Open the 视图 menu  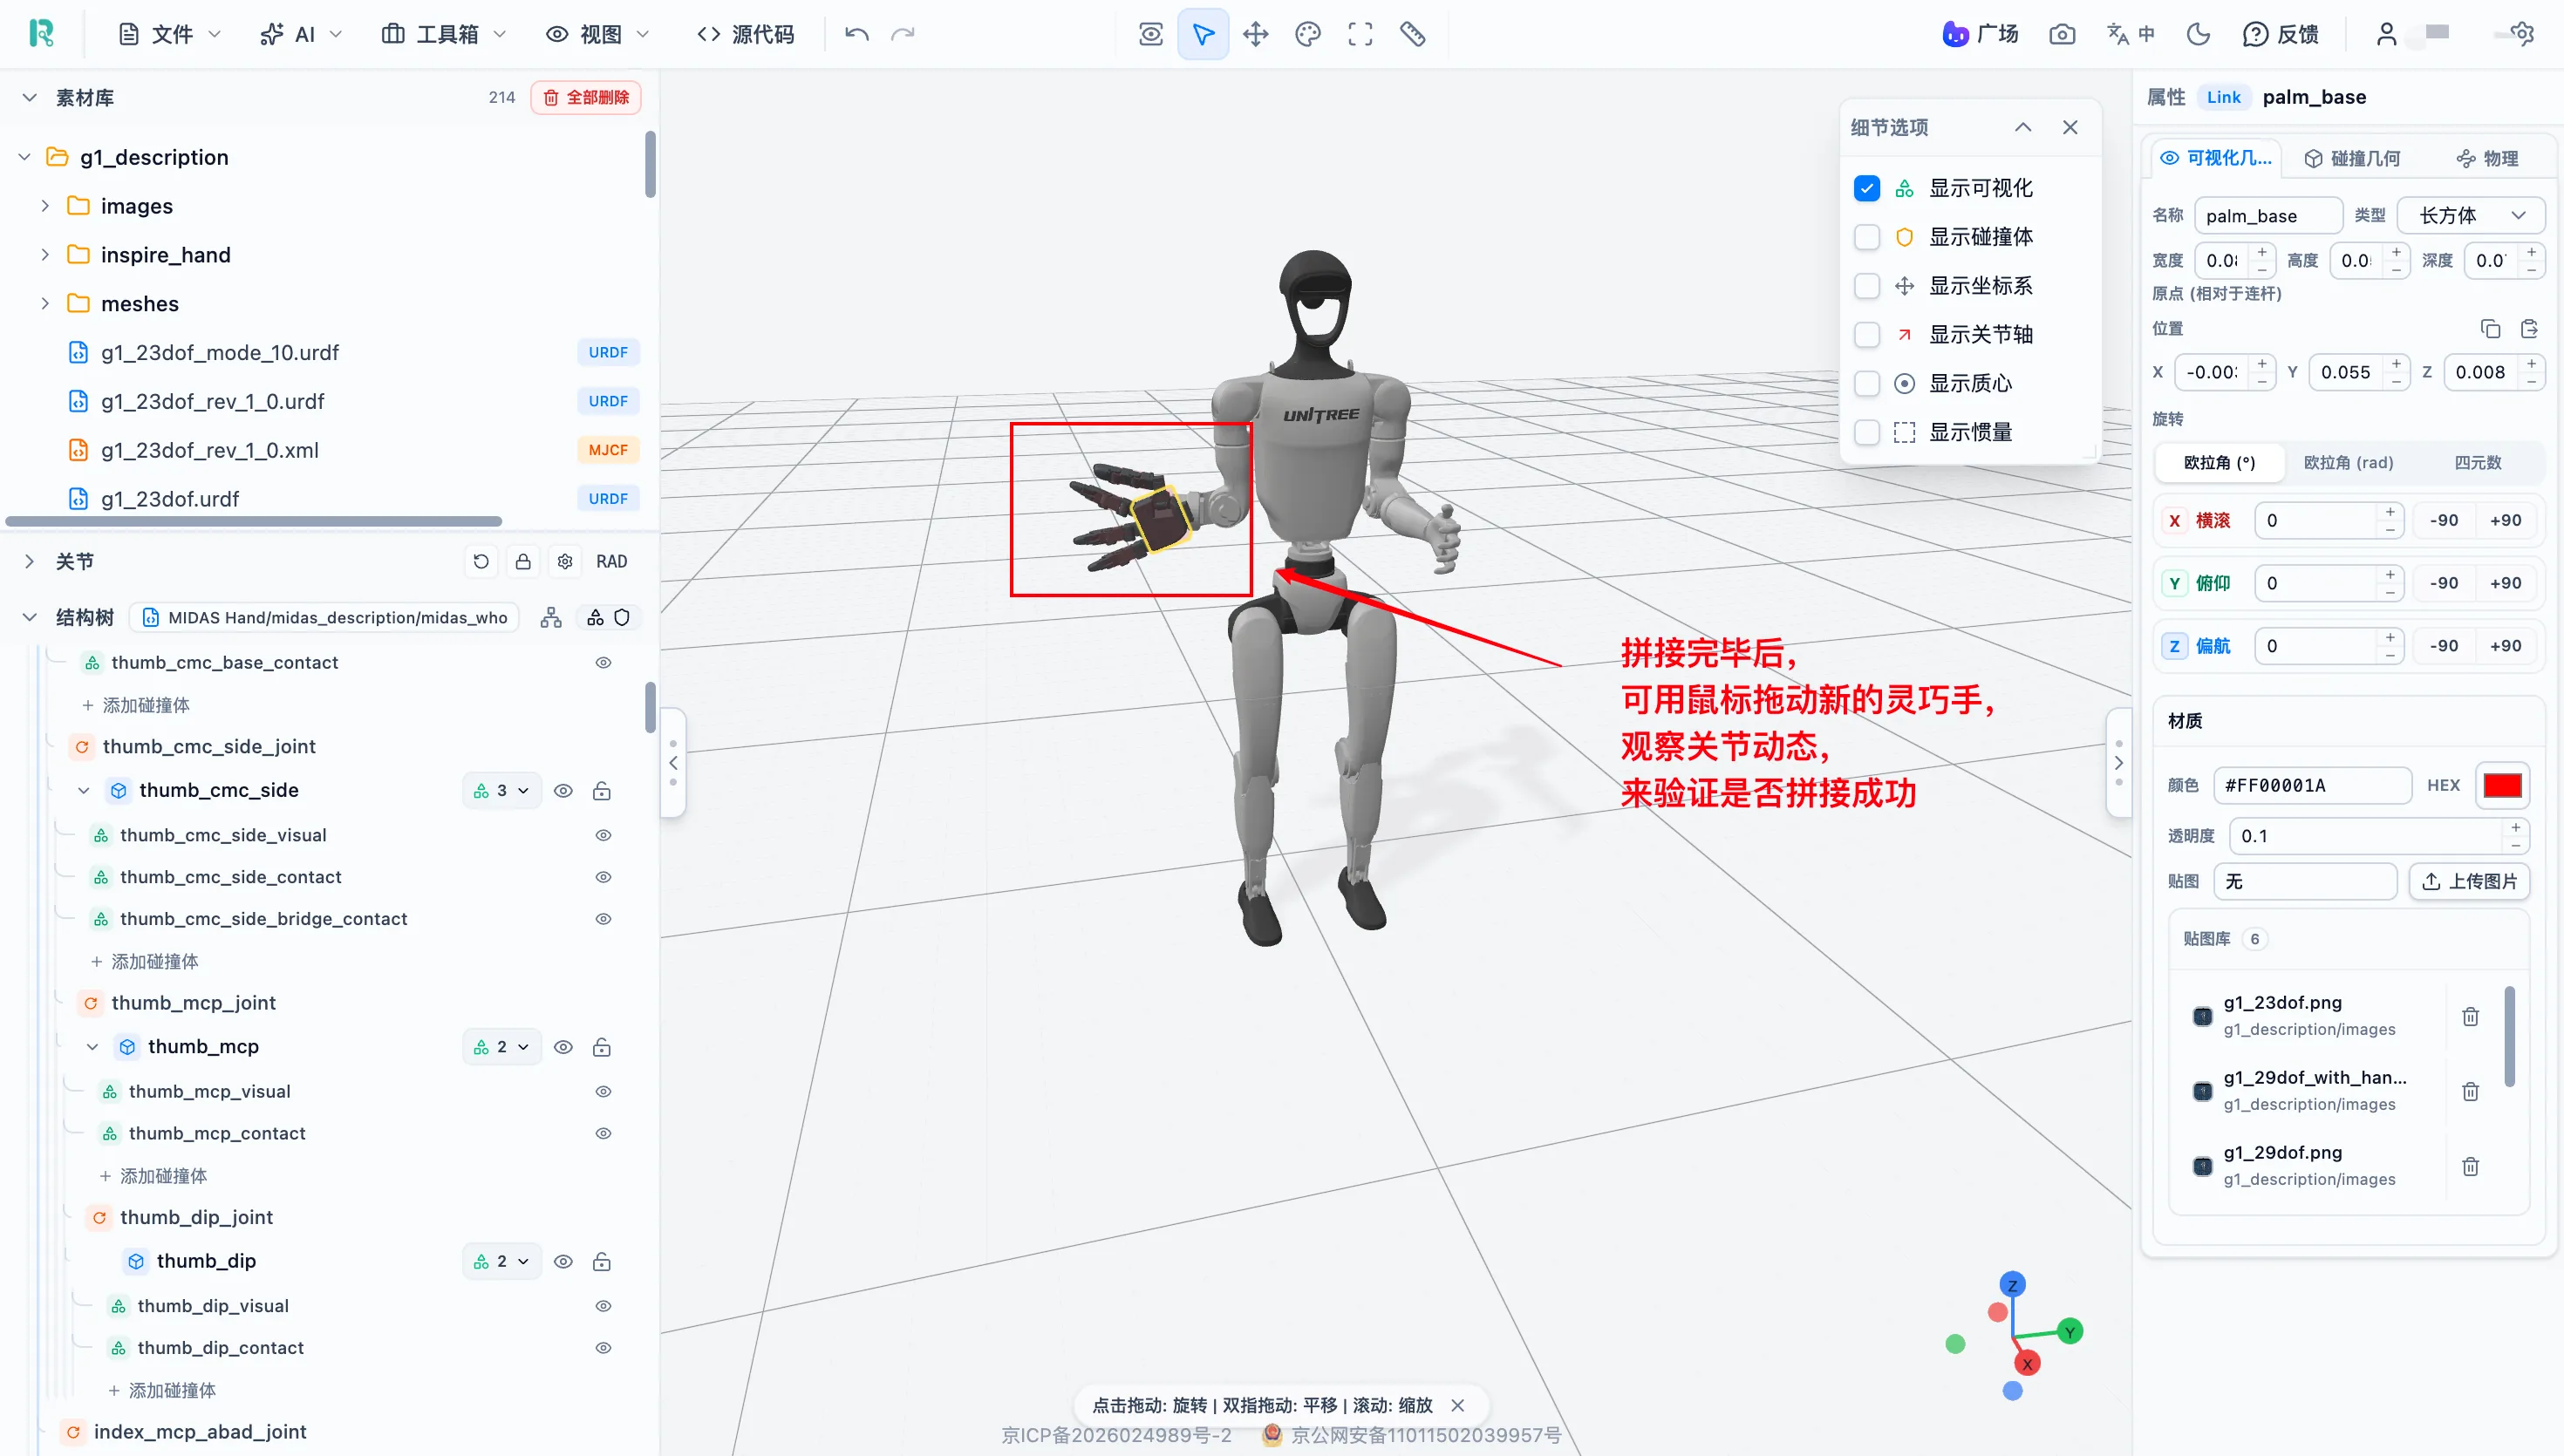(597, 34)
